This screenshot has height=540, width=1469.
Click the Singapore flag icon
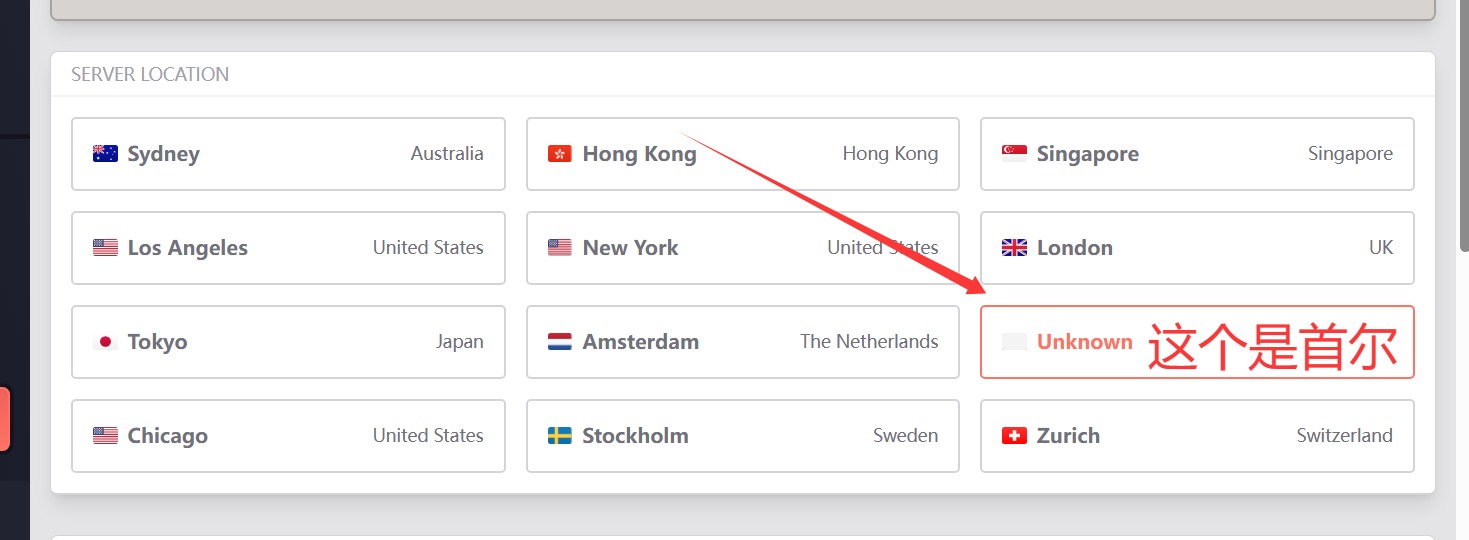tap(1014, 154)
